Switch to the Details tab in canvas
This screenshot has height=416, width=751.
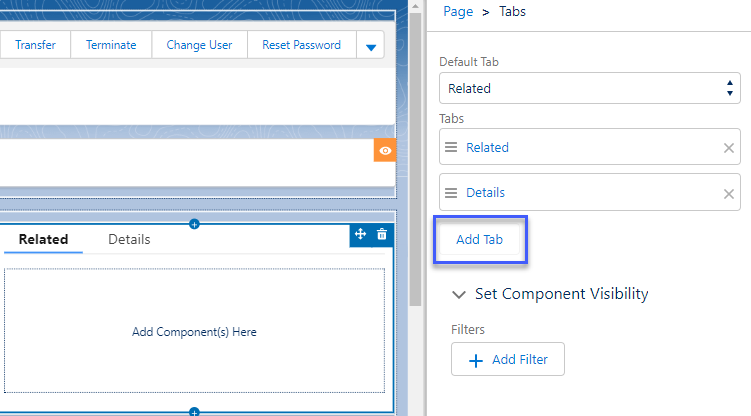[129, 240]
